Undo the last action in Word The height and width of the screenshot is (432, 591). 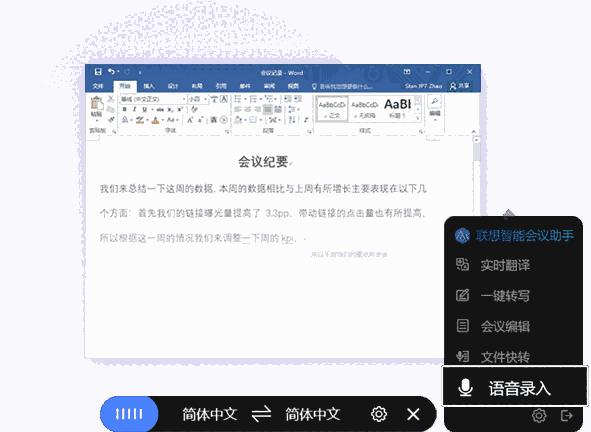click(111, 71)
